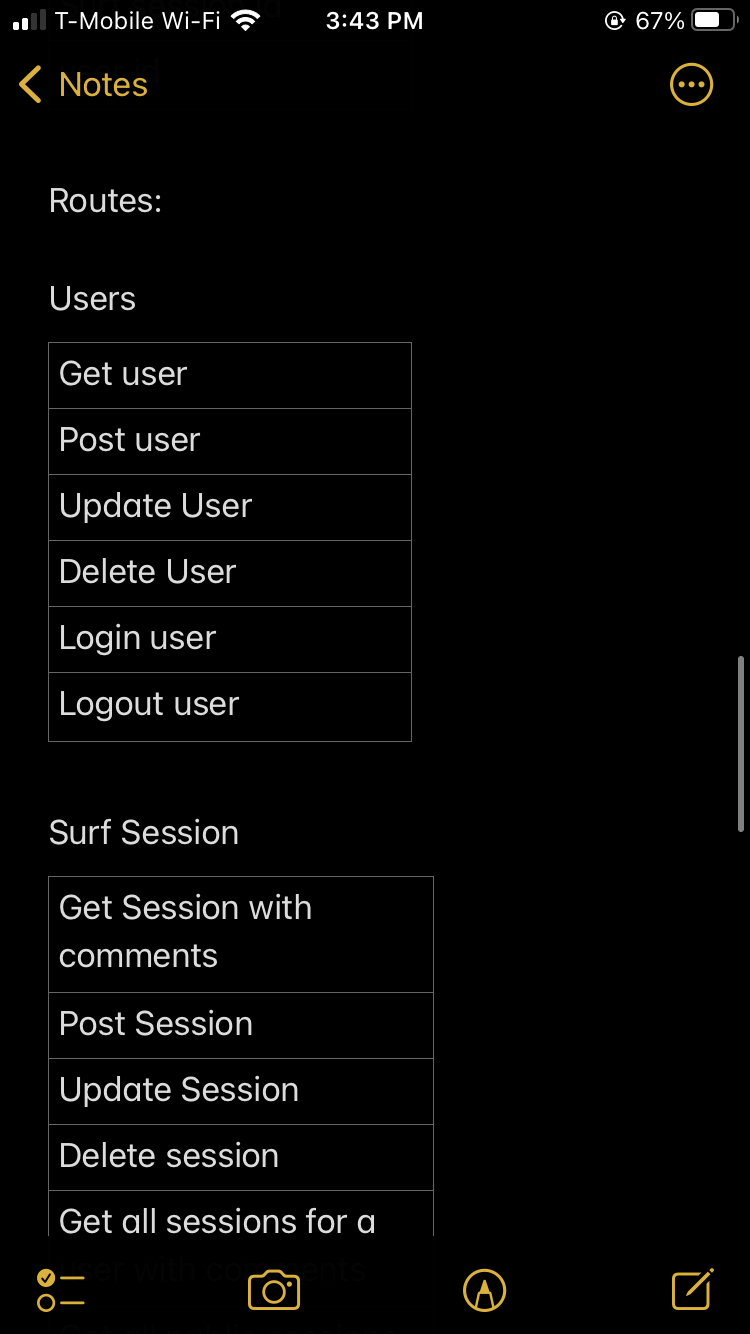Place cursor in 'Update User' cell

[x=230, y=507]
